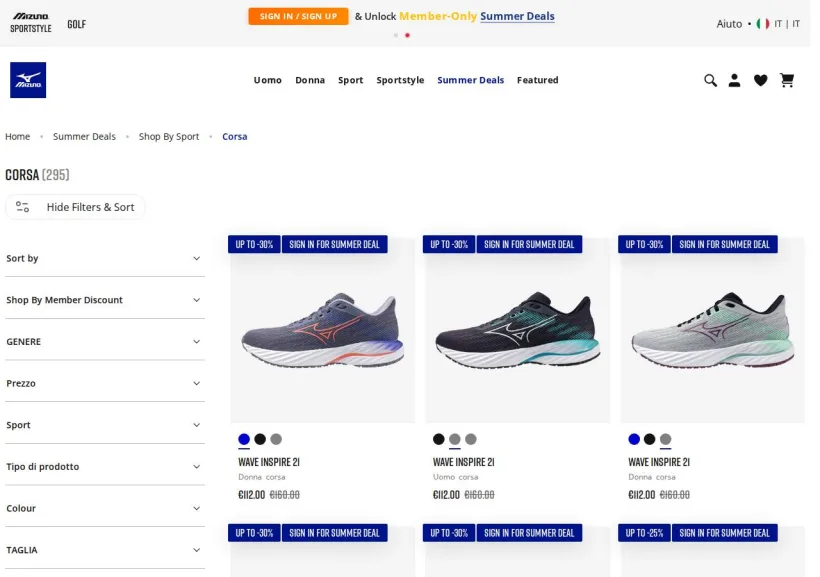
Task: Open the Donna menu
Action: (x=310, y=80)
